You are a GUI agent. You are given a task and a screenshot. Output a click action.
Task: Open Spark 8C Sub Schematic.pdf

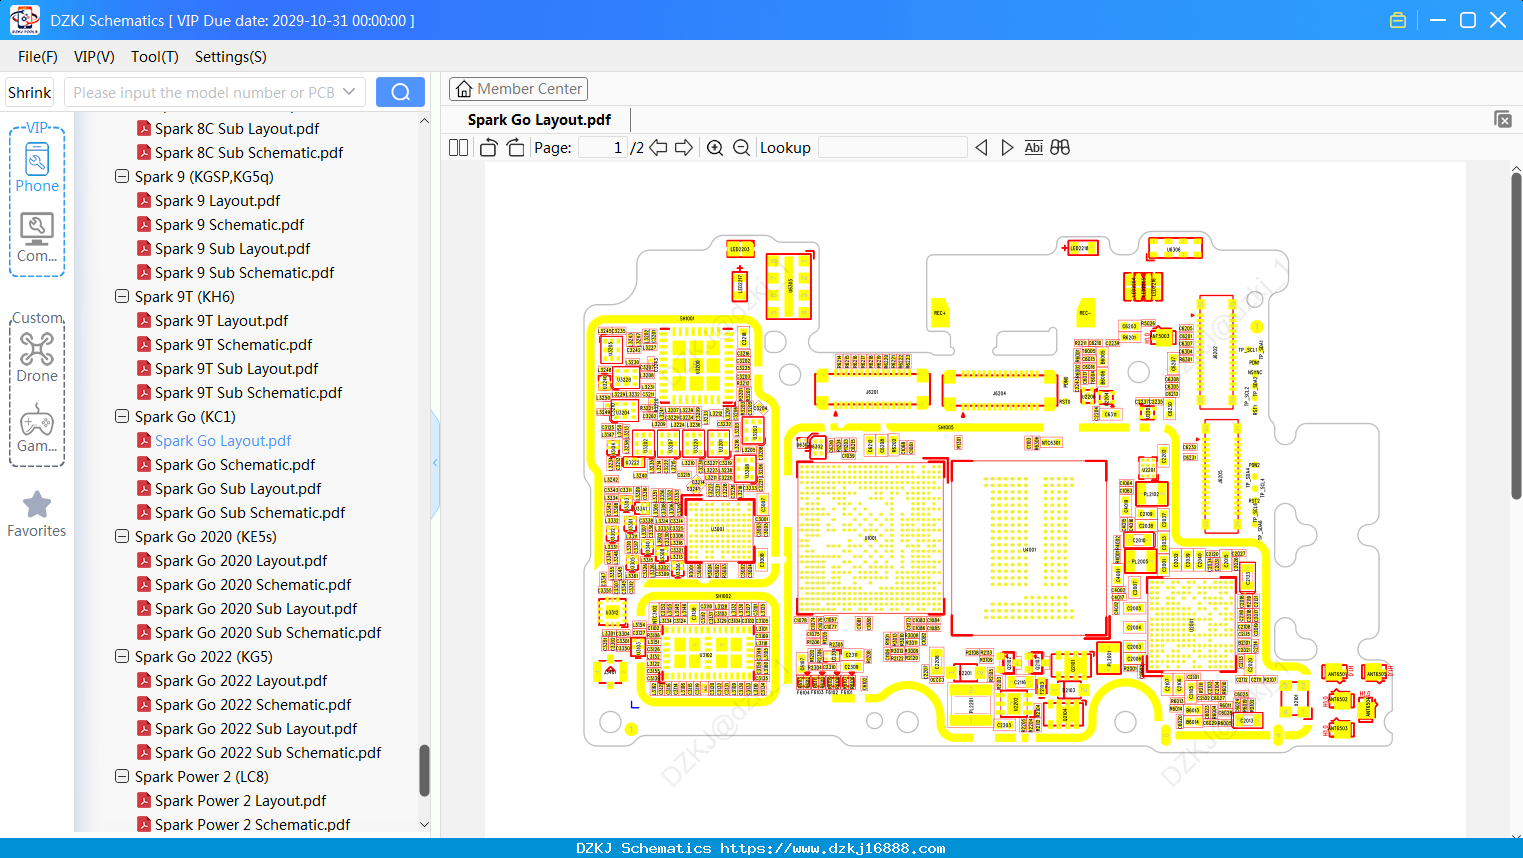(249, 152)
